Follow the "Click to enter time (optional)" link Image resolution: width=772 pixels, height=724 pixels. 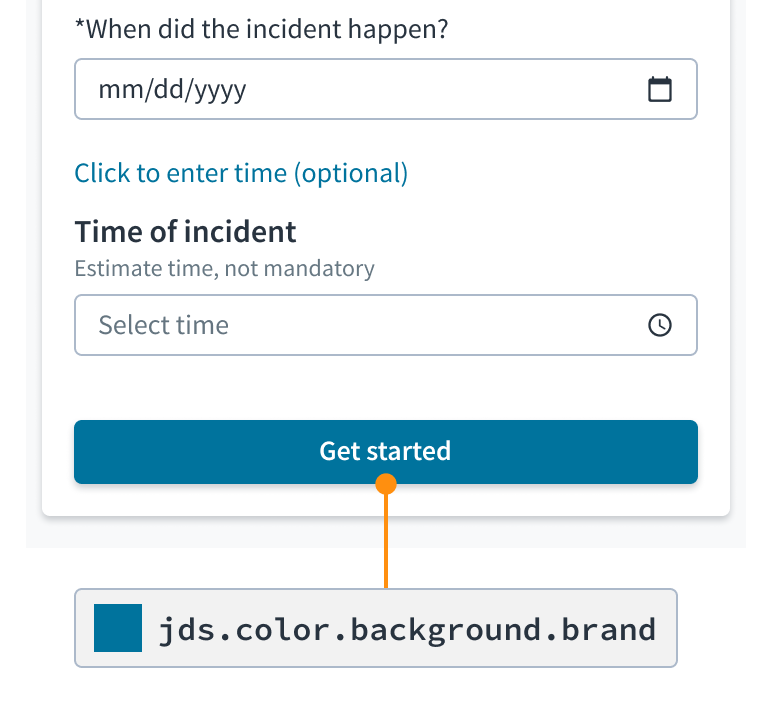point(241,173)
